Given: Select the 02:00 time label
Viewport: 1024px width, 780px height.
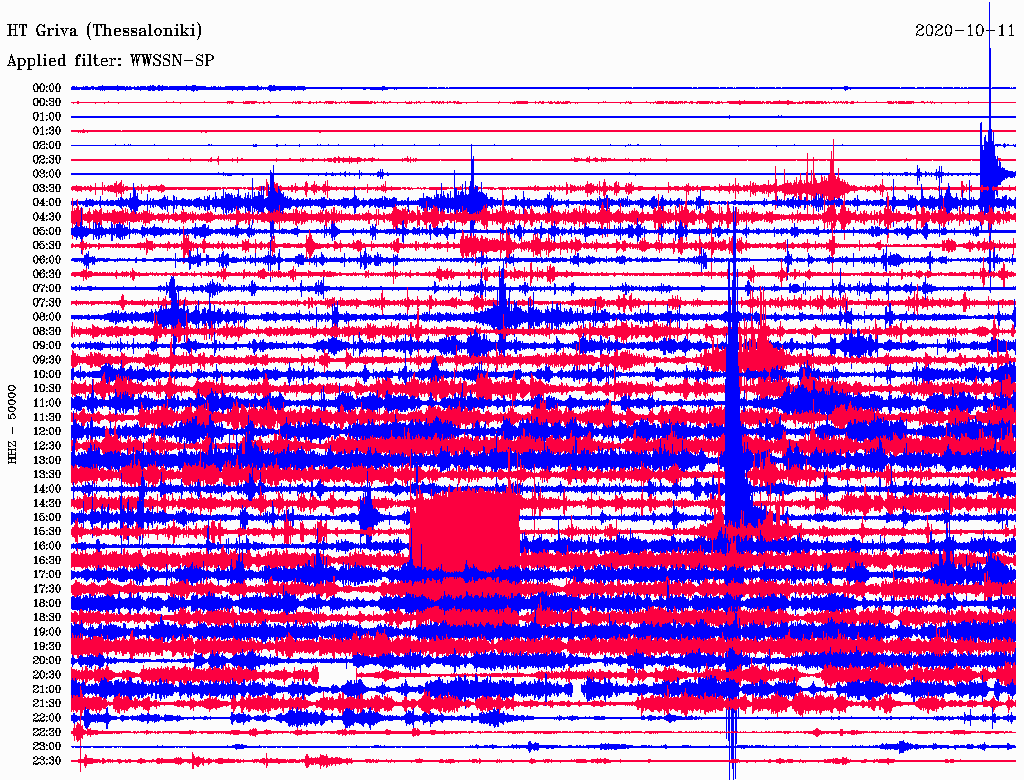Looking at the screenshot, I should pyautogui.click(x=47, y=146).
